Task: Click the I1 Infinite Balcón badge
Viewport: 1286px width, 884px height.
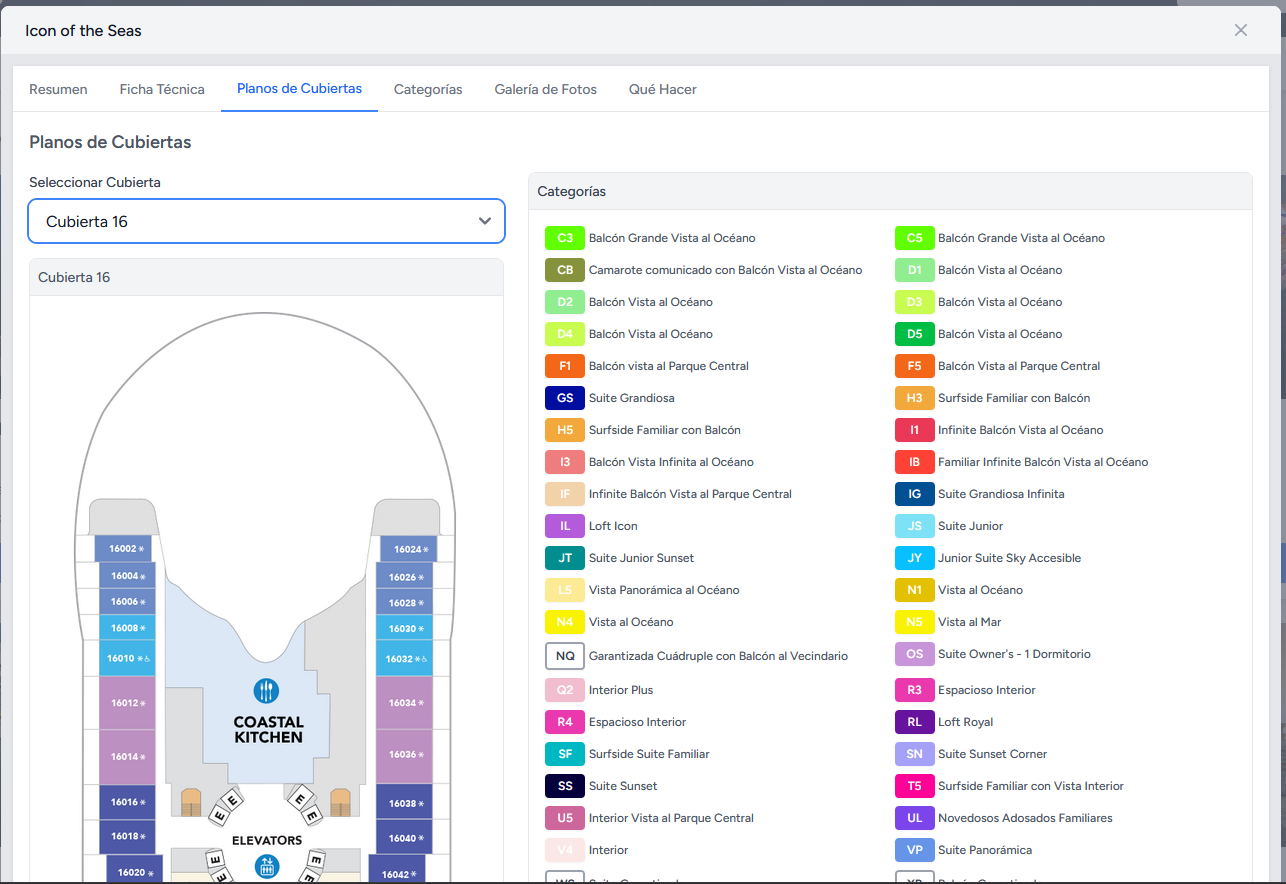Action: click(914, 429)
